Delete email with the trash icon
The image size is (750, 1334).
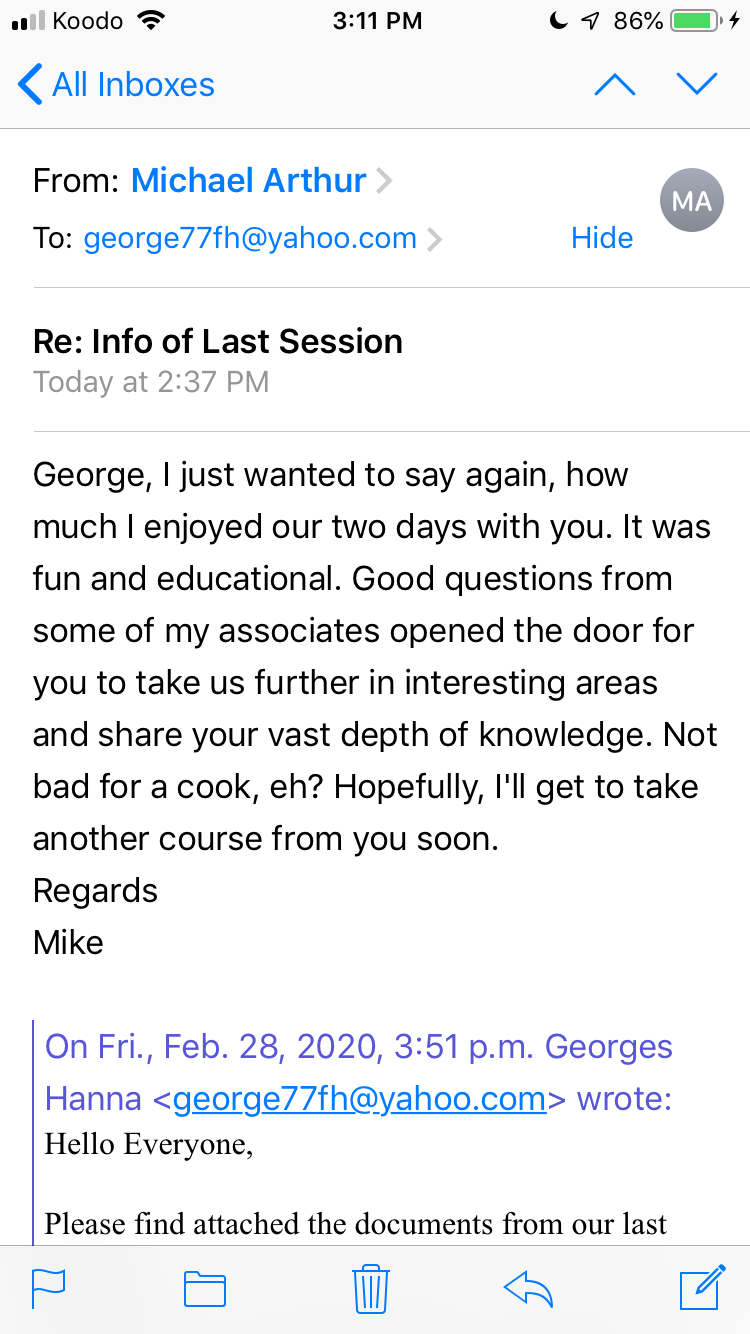coord(371,1288)
